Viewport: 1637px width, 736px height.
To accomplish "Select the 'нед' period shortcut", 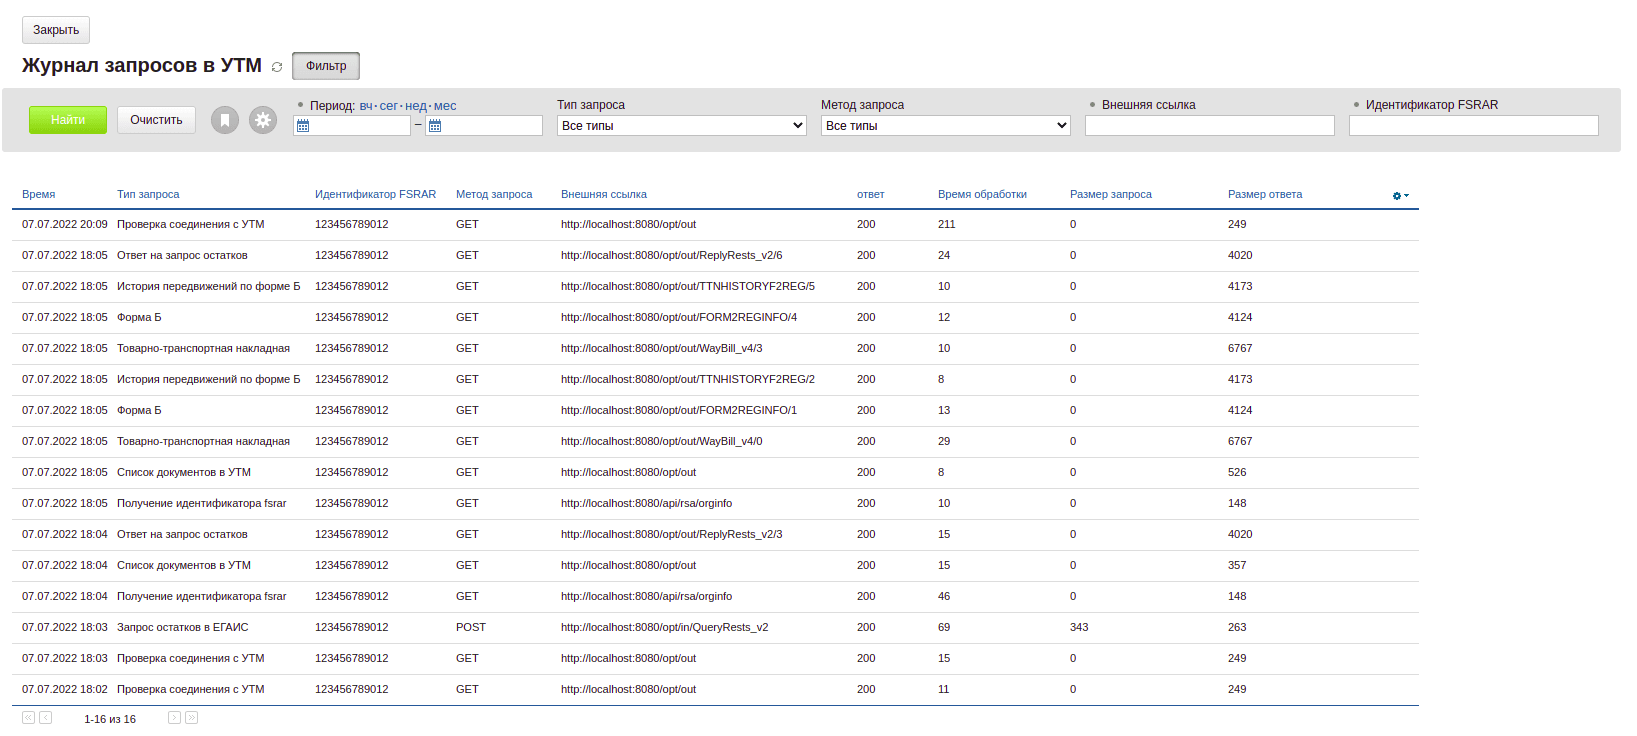I will click(416, 106).
